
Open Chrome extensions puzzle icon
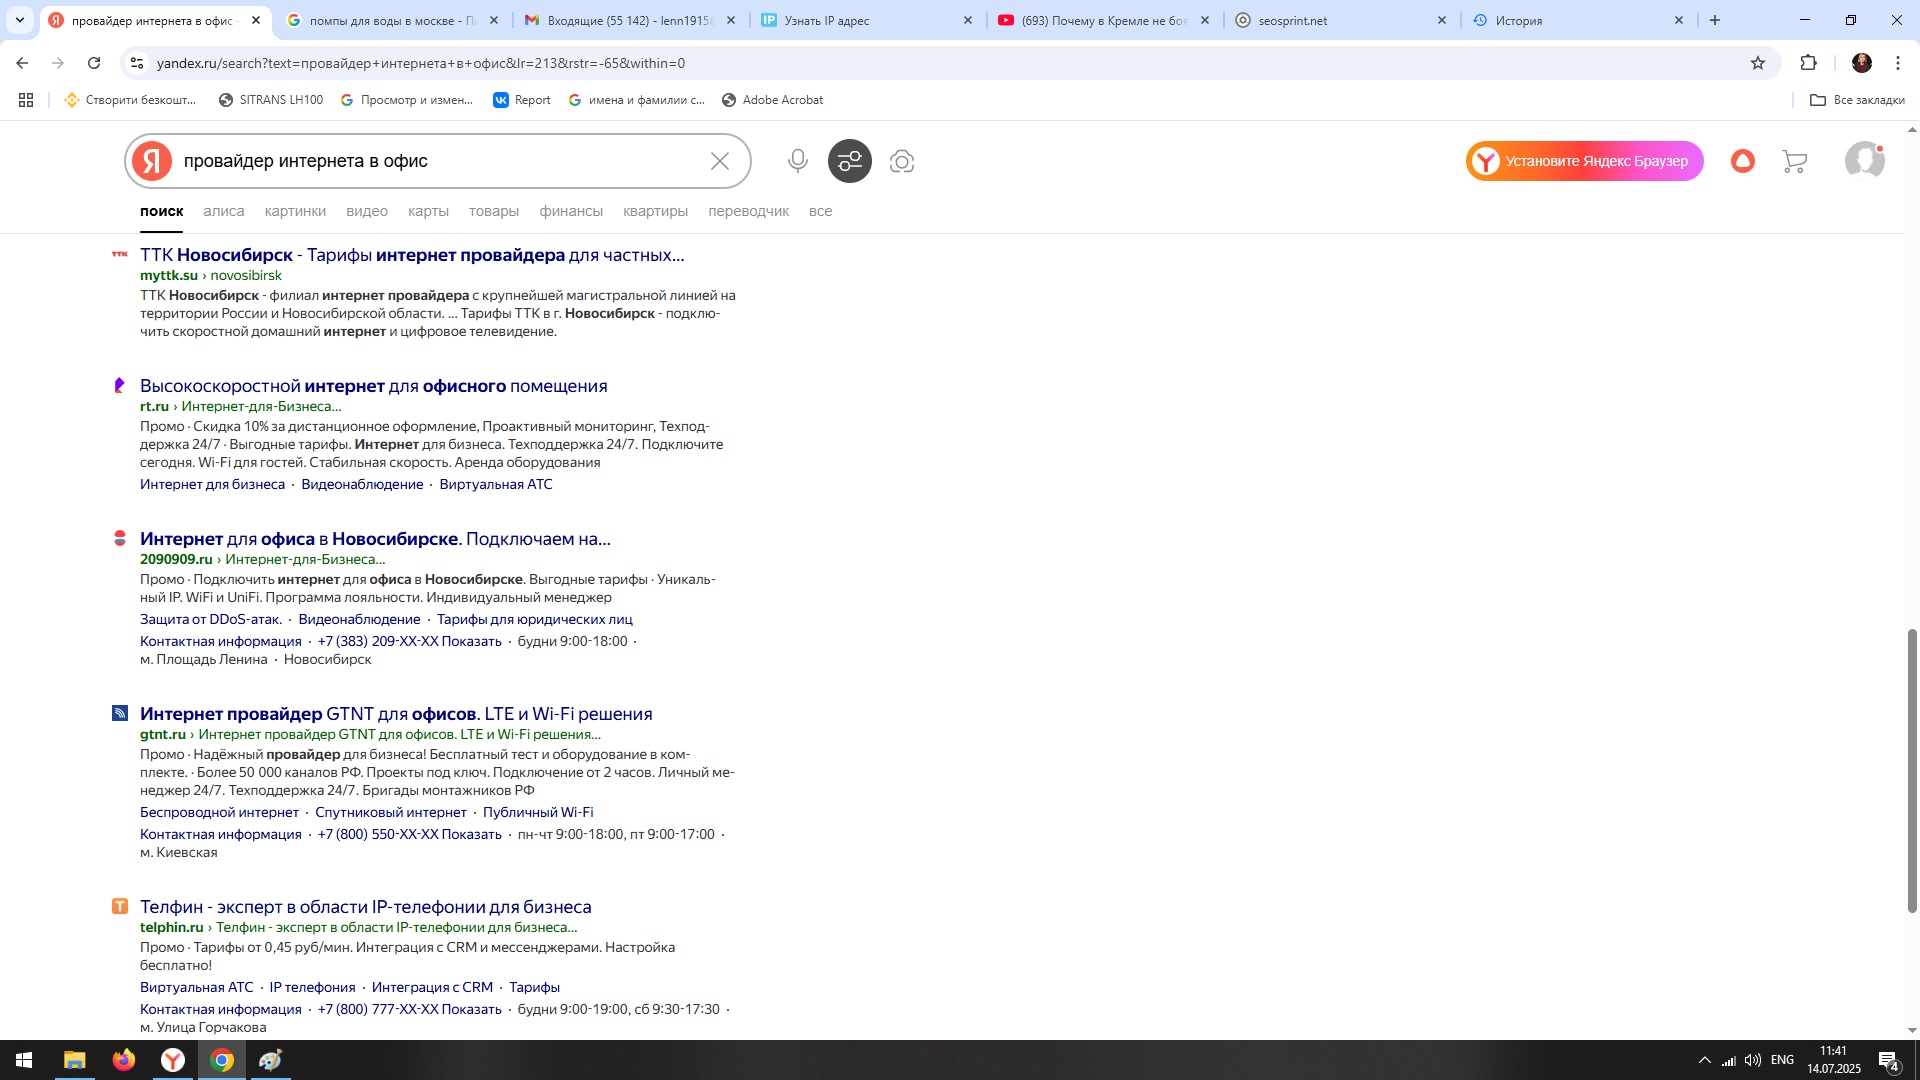pyautogui.click(x=1808, y=63)
